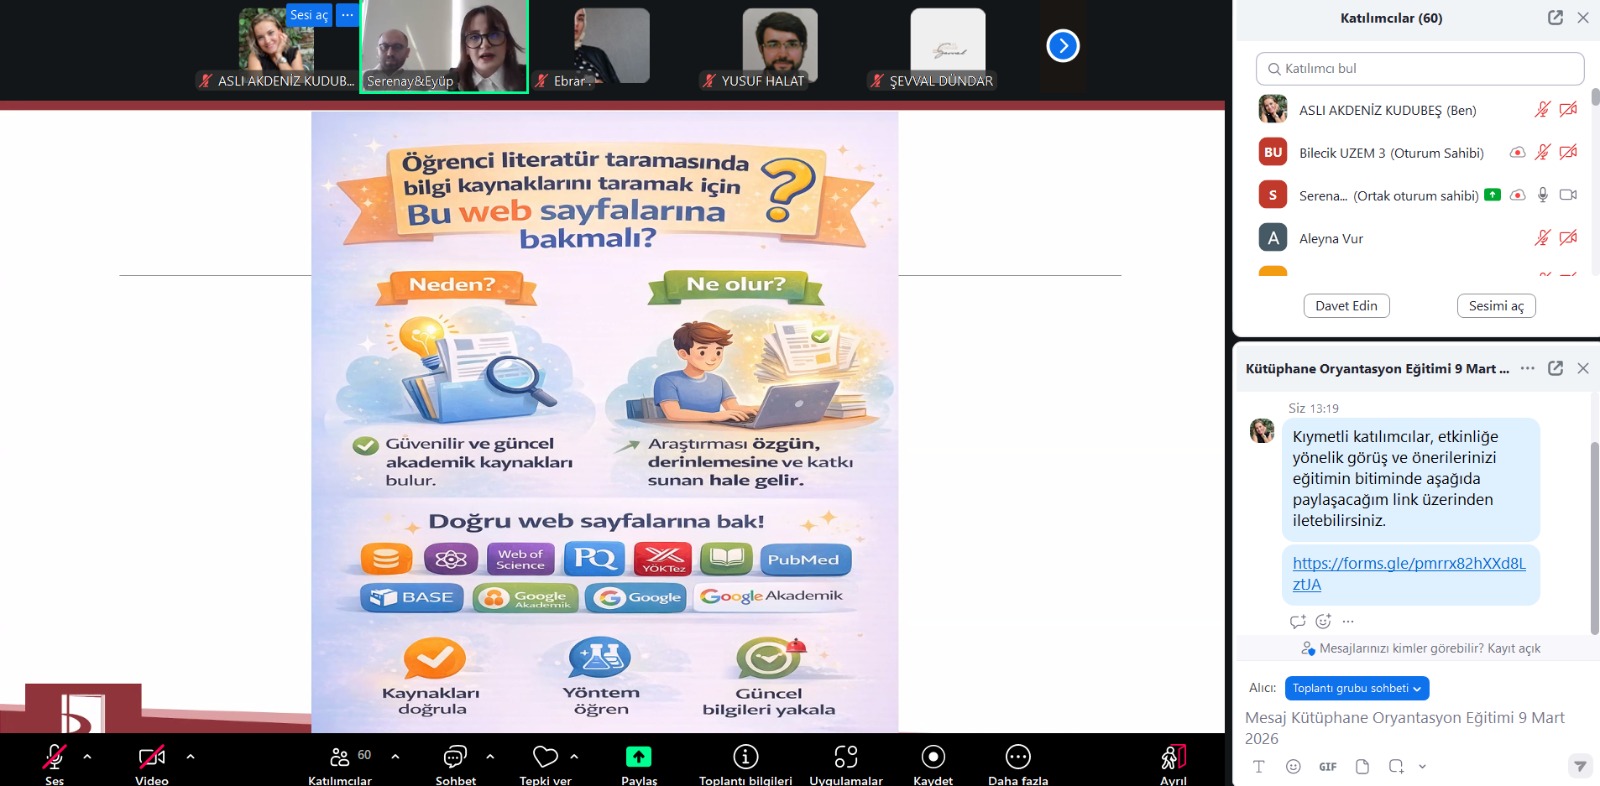Click the Katılımcı bul search field

coord(1420,69)
